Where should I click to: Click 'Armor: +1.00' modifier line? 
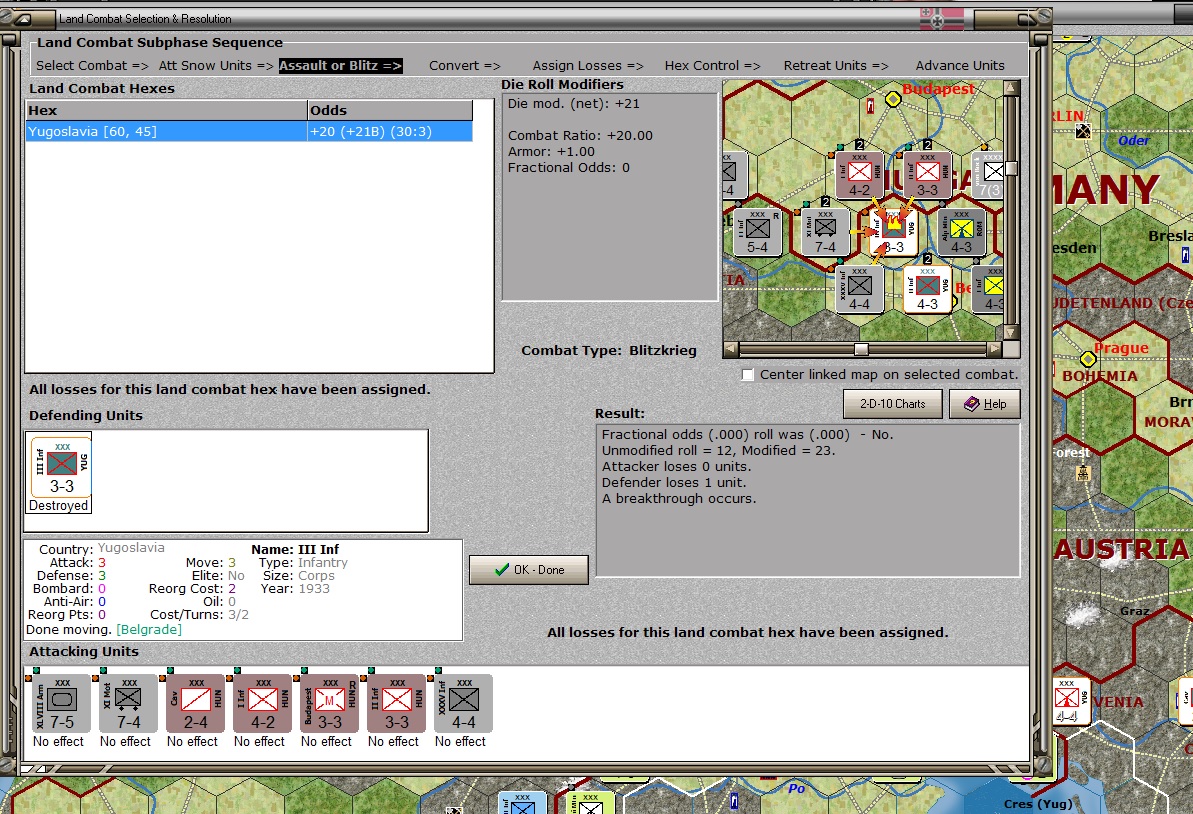551,151
